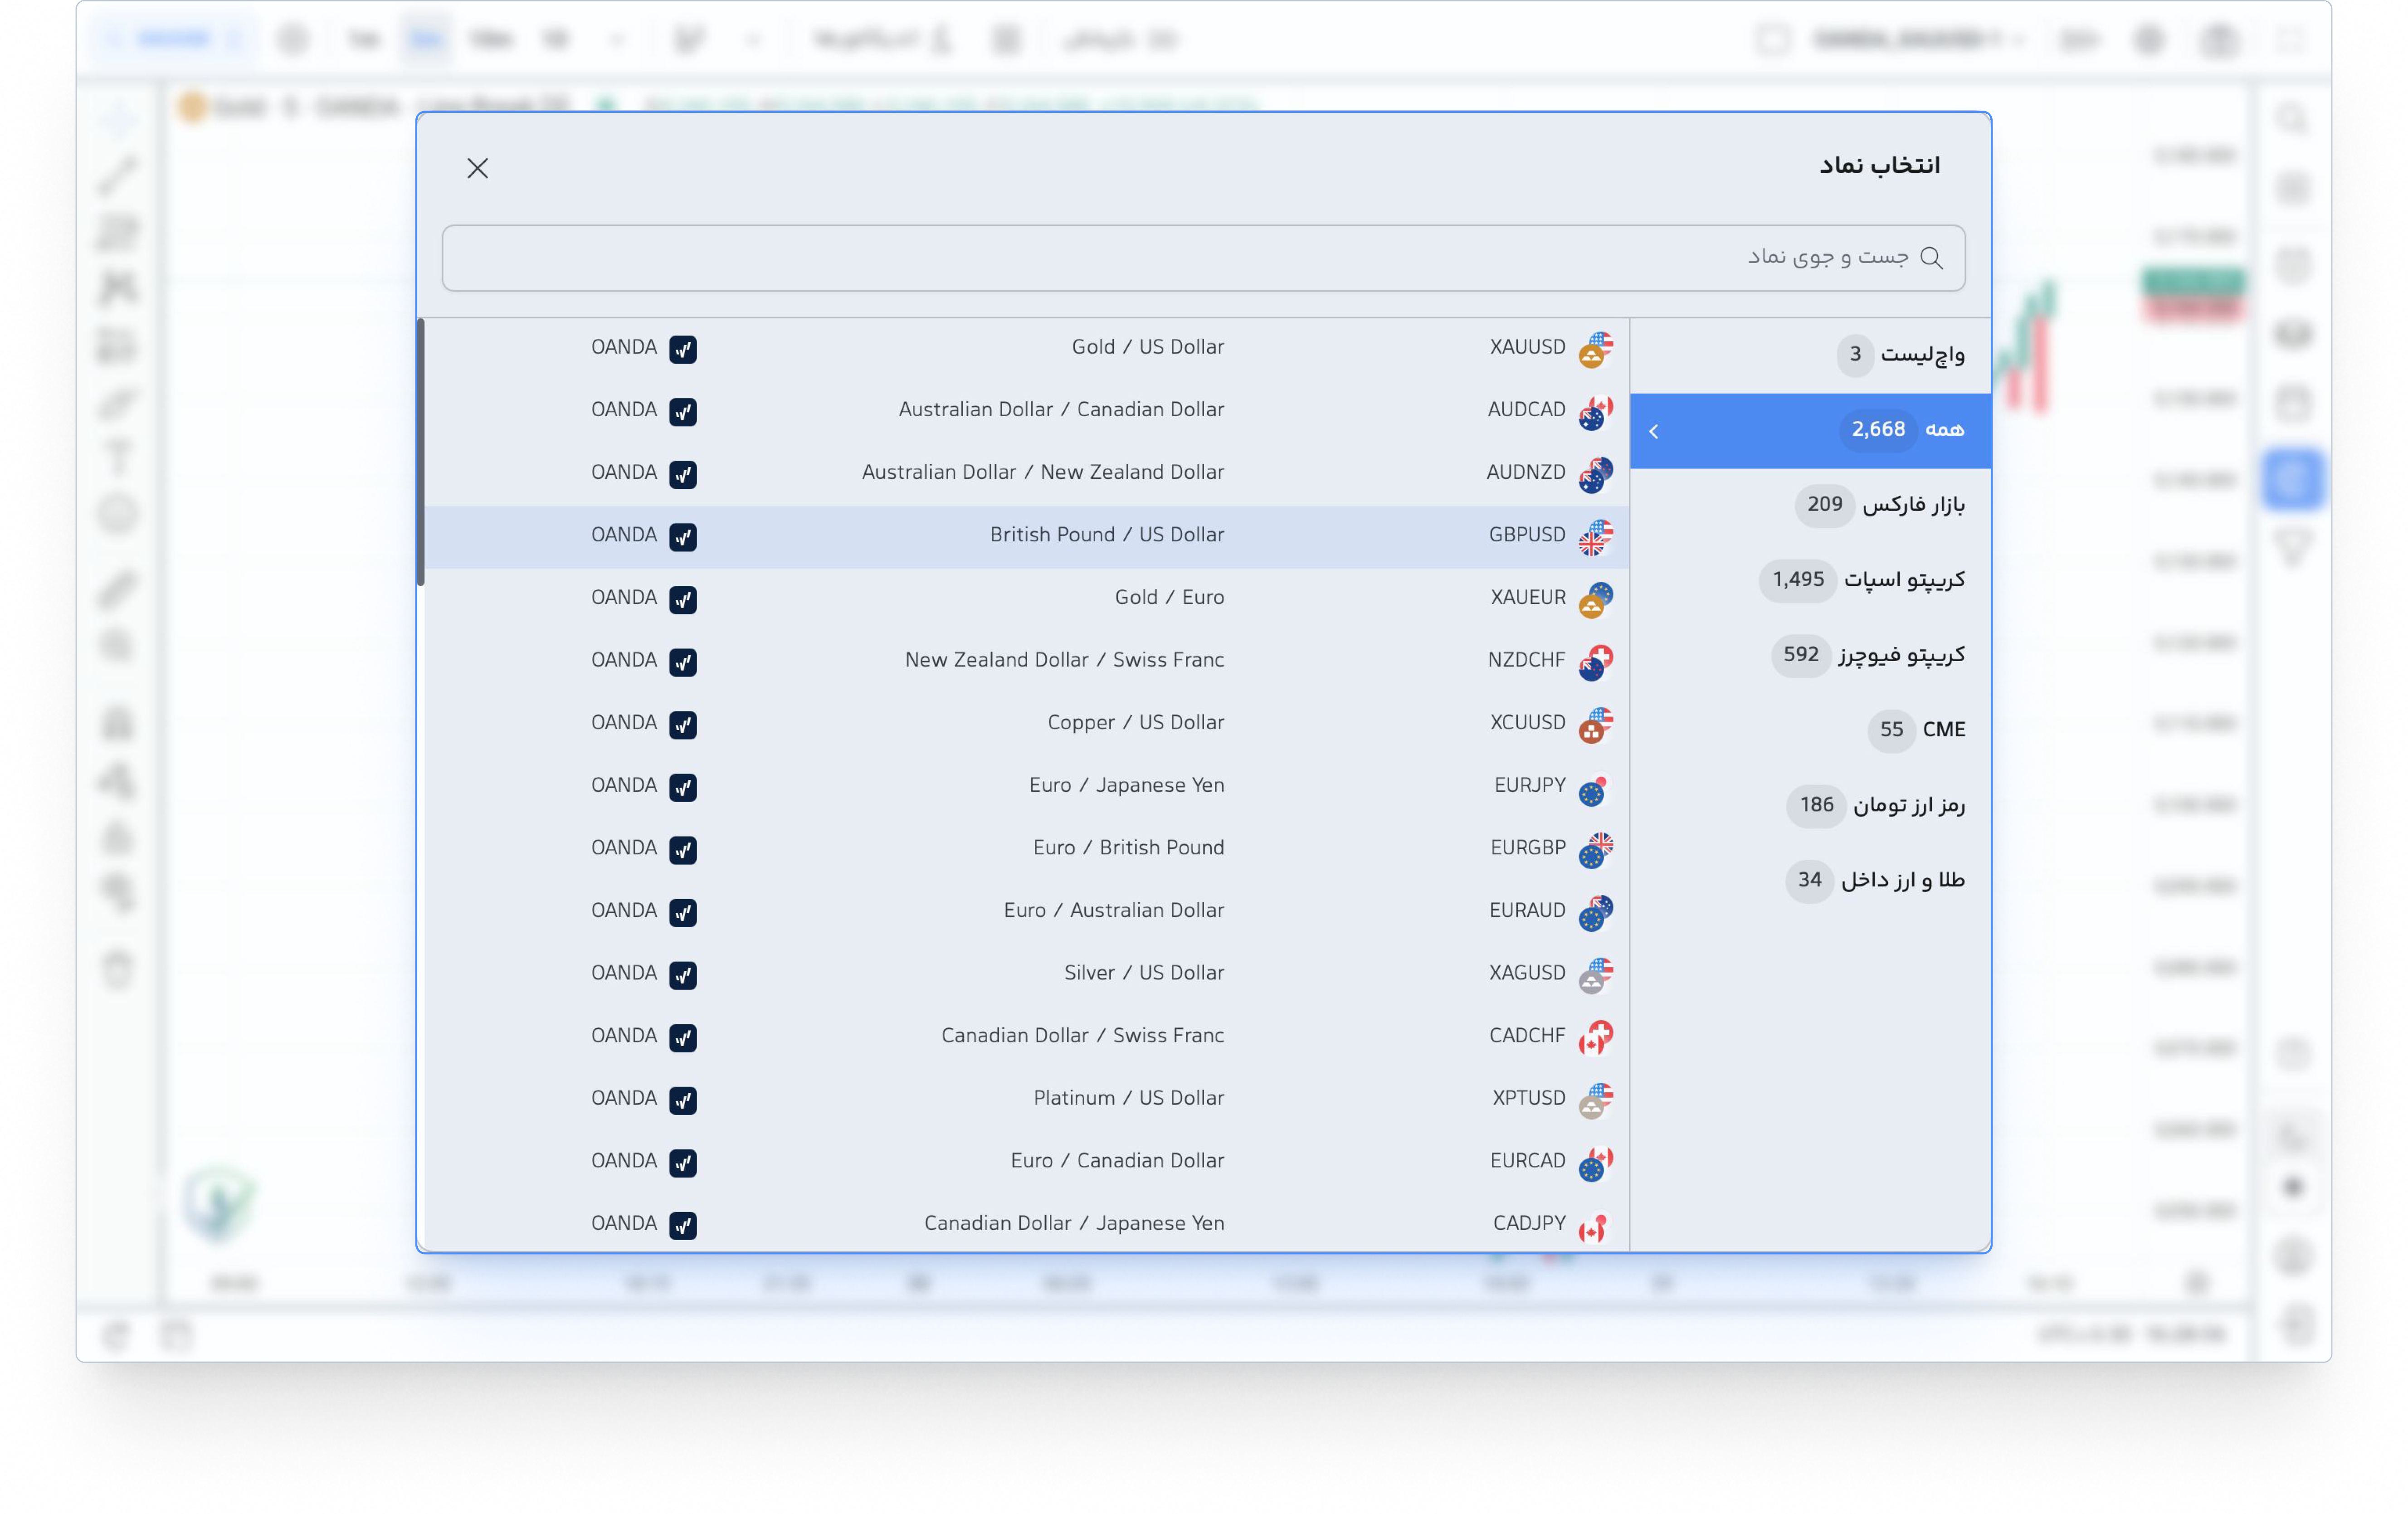
Task: Click the OANDA label in the AUDNZD row
Action: (x=624, y=472)
